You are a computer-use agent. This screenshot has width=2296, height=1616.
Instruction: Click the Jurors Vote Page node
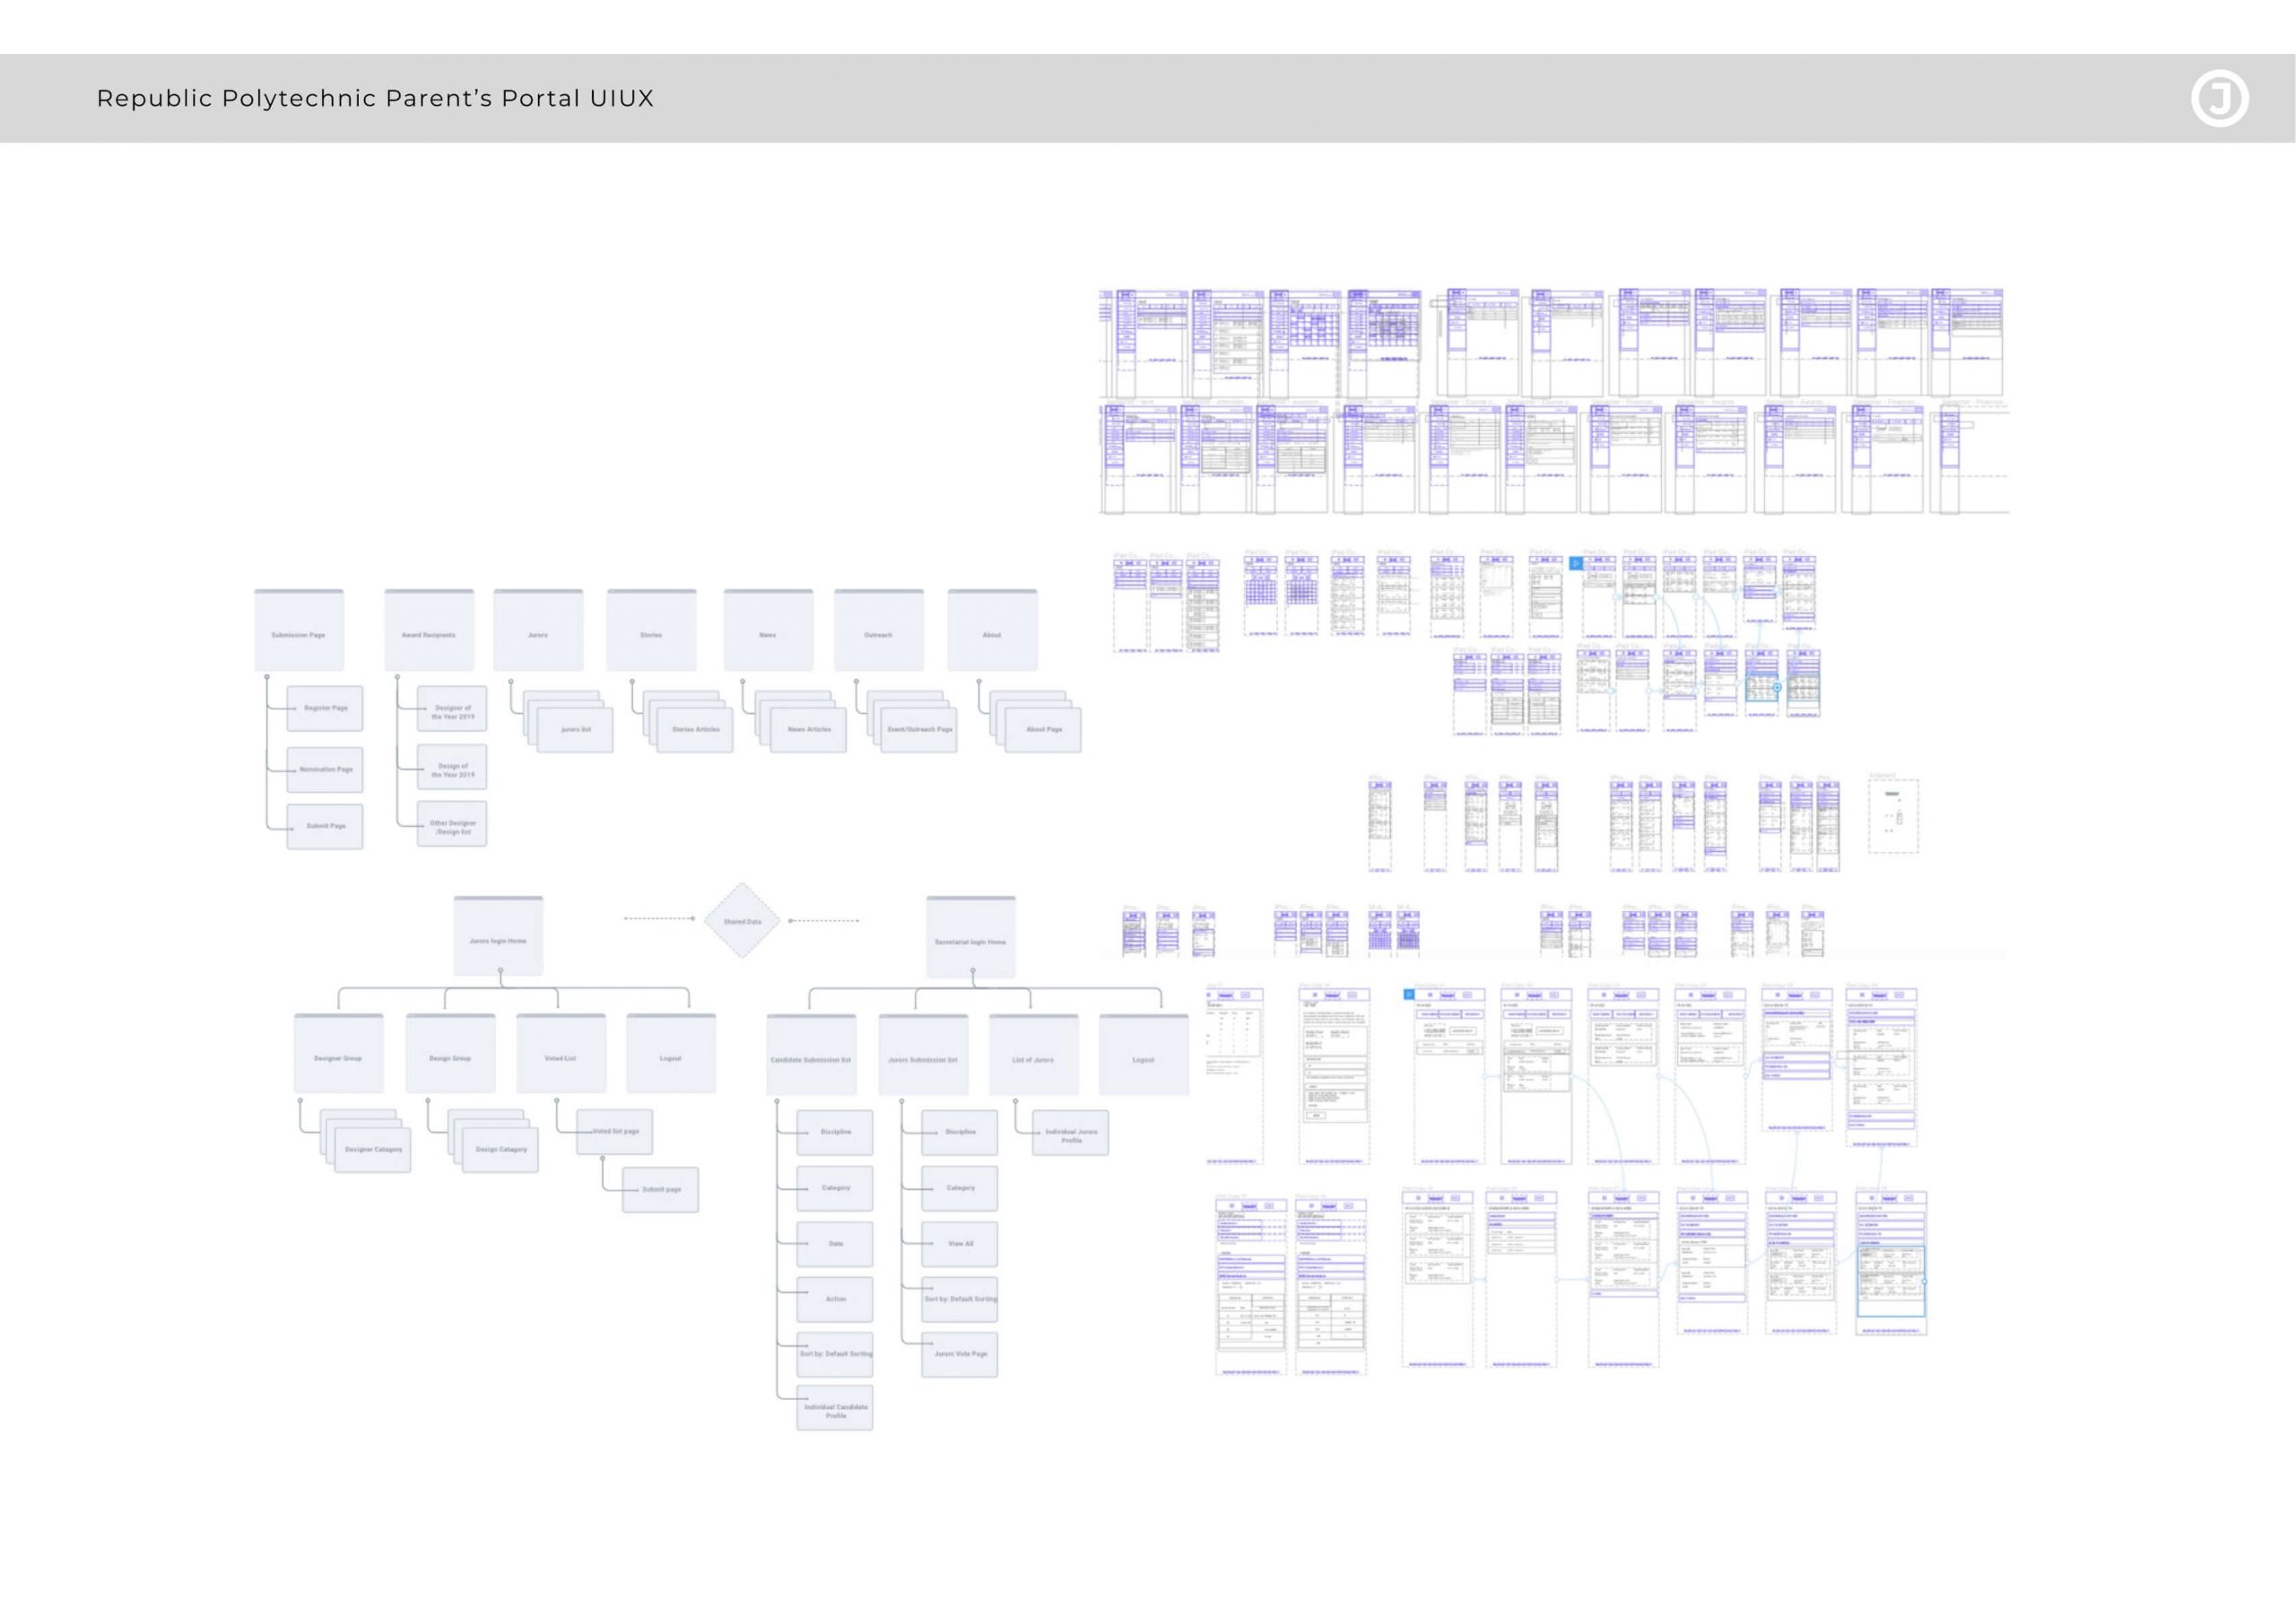point(960,1354)
